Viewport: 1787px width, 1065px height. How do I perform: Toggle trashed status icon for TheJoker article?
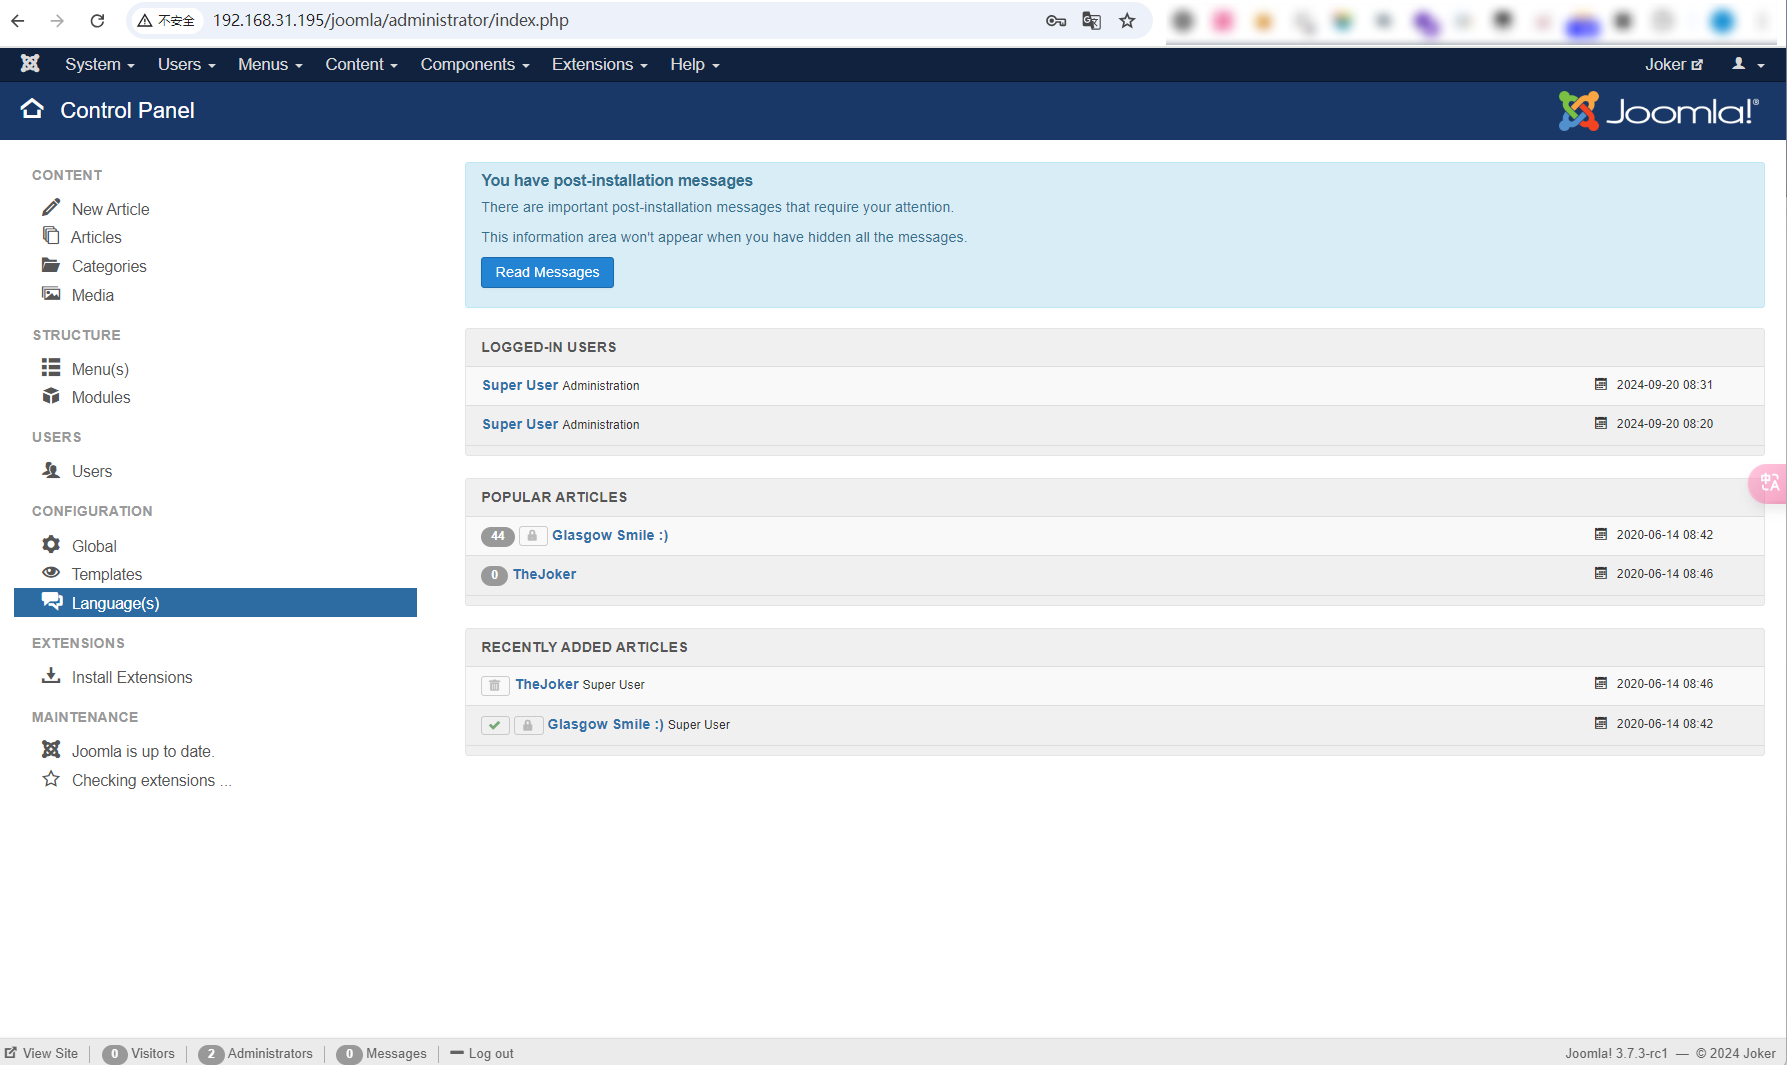point(495,685)
